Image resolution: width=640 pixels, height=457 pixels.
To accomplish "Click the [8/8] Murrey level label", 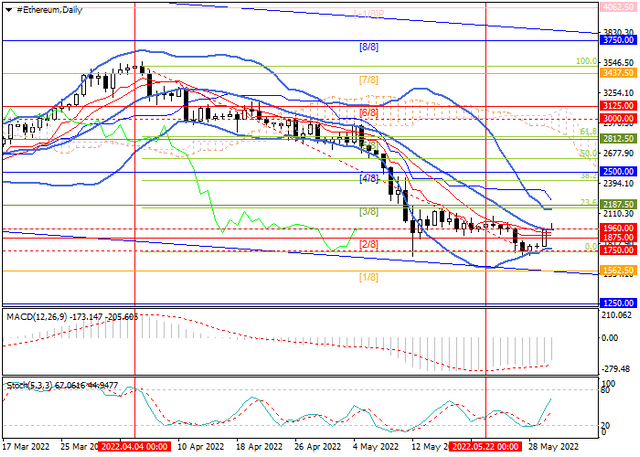I will click(369, 47).
